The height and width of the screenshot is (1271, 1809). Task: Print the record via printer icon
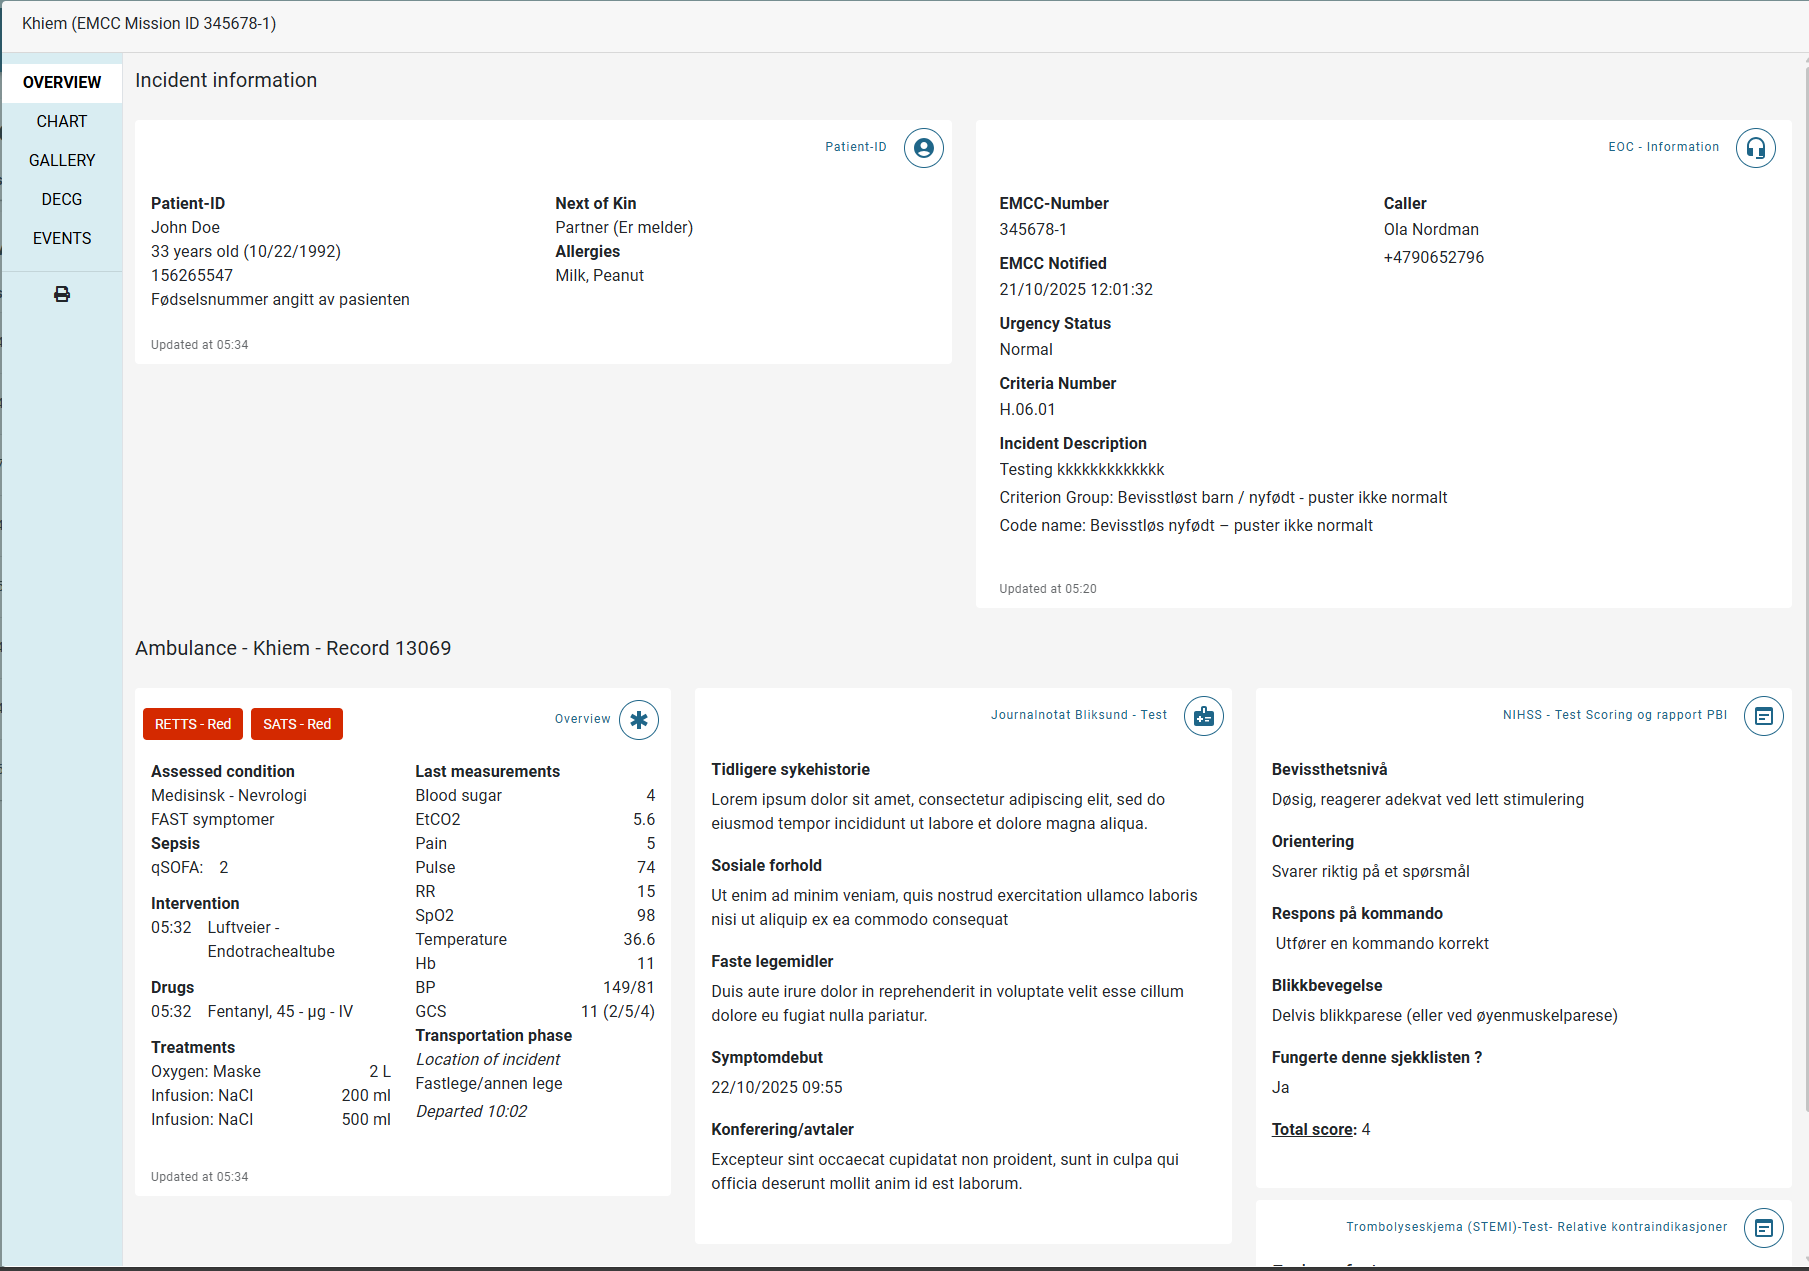point(62,294)
